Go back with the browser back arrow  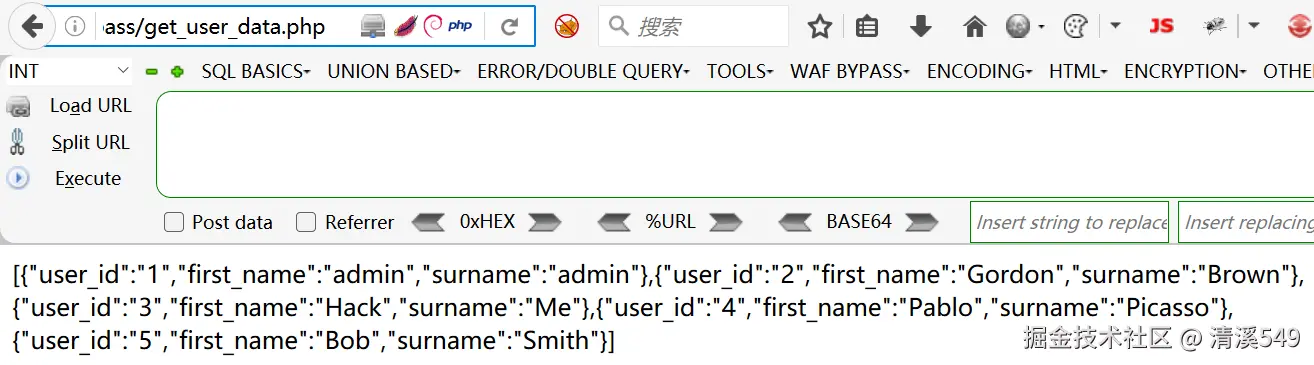[x=32, y=26]
